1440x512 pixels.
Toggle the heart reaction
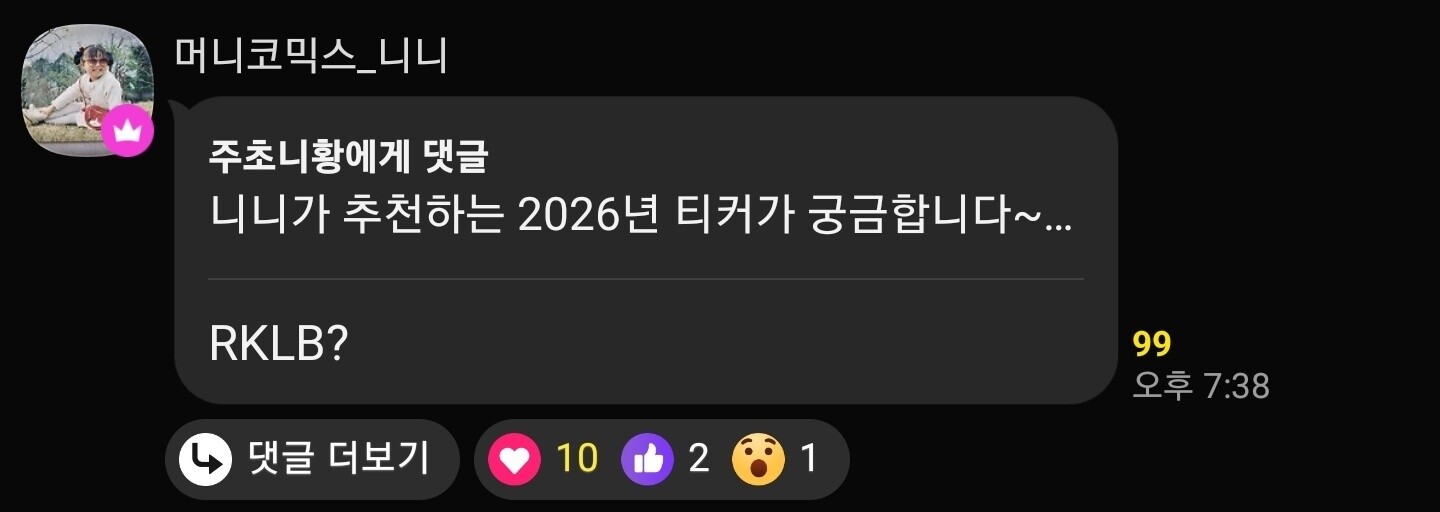click(x=514, y=459)
